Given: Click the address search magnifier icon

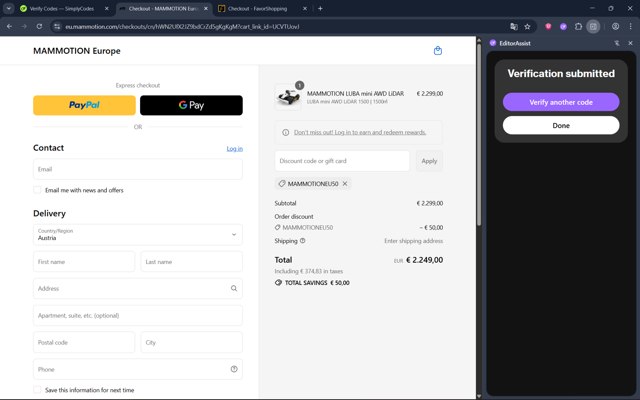Looking at the screenshot, I should click(x=234, y=288).
